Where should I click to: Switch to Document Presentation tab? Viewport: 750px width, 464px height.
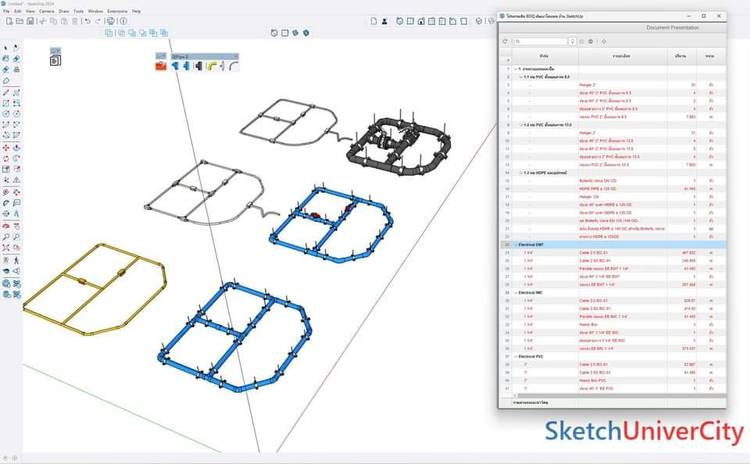coord(673,28)
